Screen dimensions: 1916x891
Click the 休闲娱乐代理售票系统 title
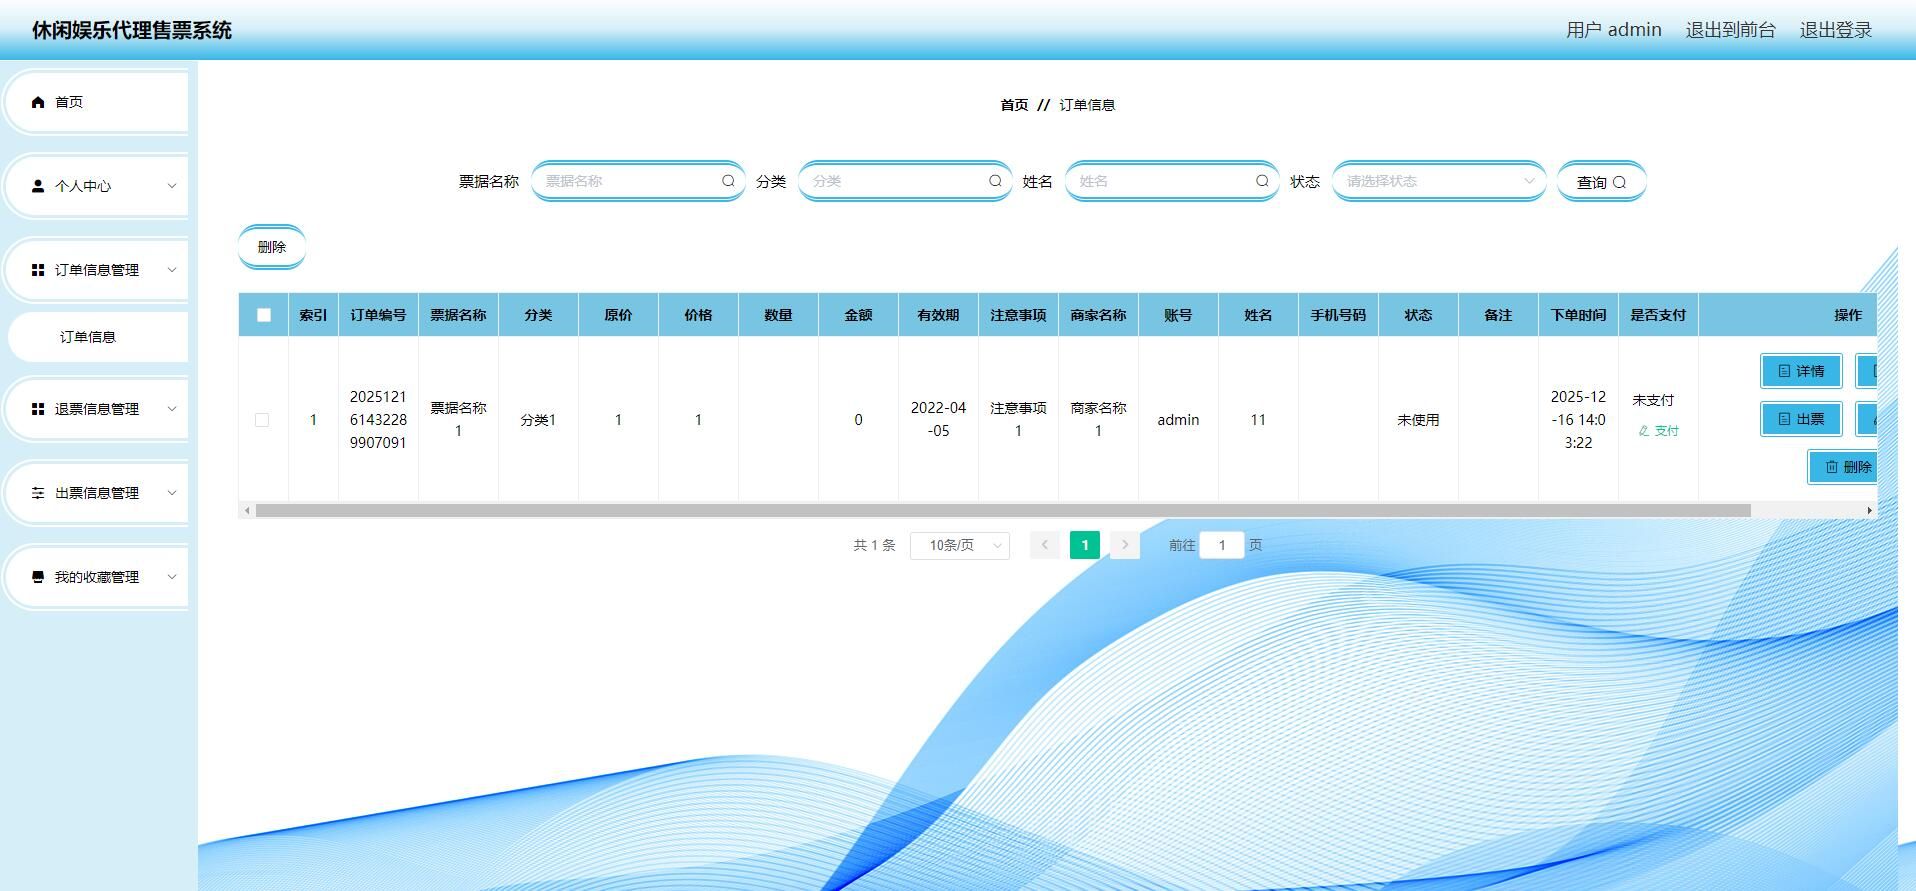[x=132, y=30]
